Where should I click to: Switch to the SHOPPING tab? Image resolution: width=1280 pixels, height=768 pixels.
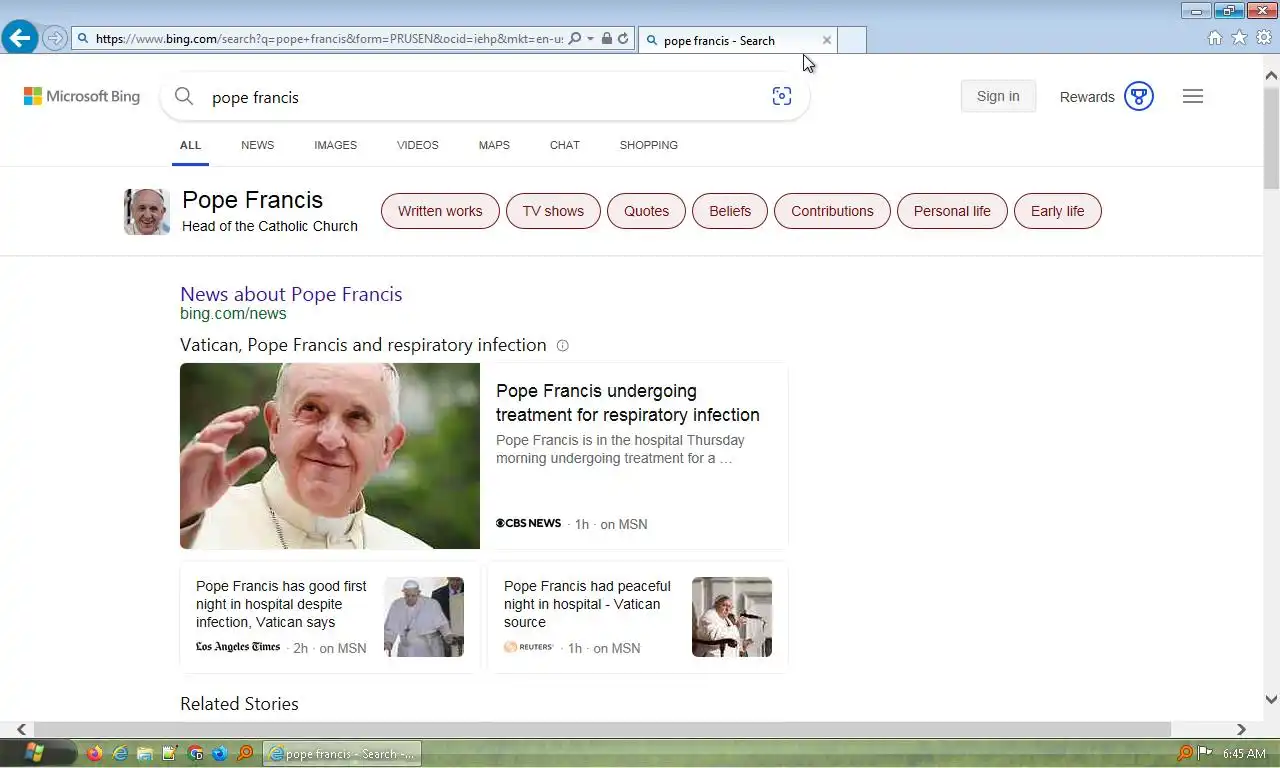648,145
